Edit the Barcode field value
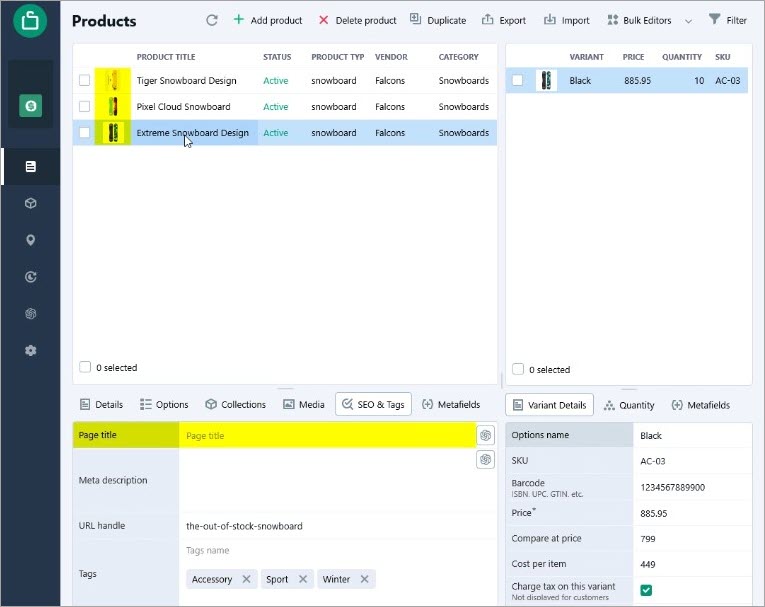765x607 pixels. tap(693, 487)
